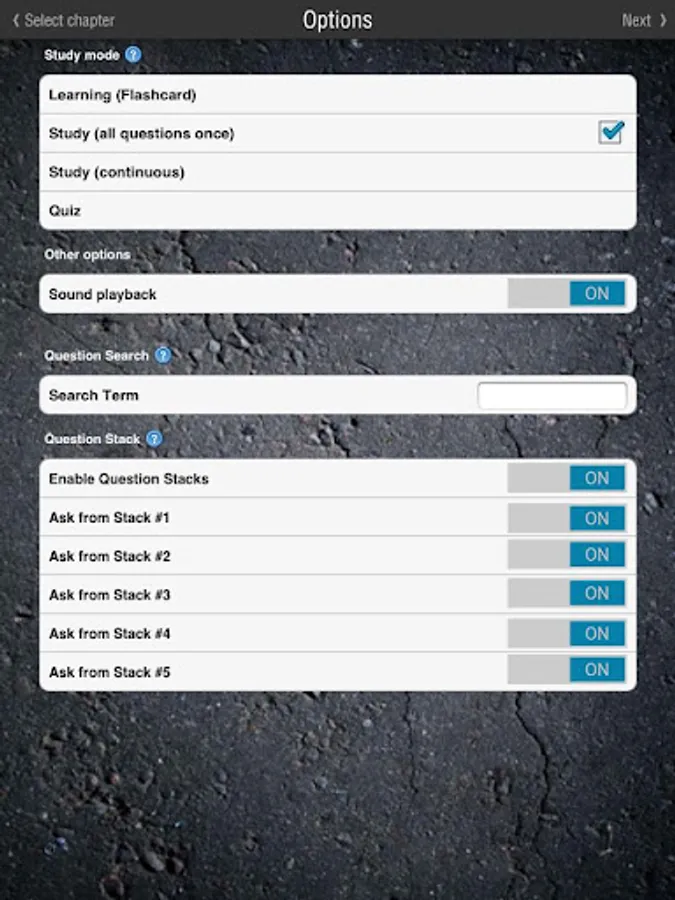This screenshot has height=900, width=675.
Task: Choose Study (continuous) mode
Action: coord(300,172)
